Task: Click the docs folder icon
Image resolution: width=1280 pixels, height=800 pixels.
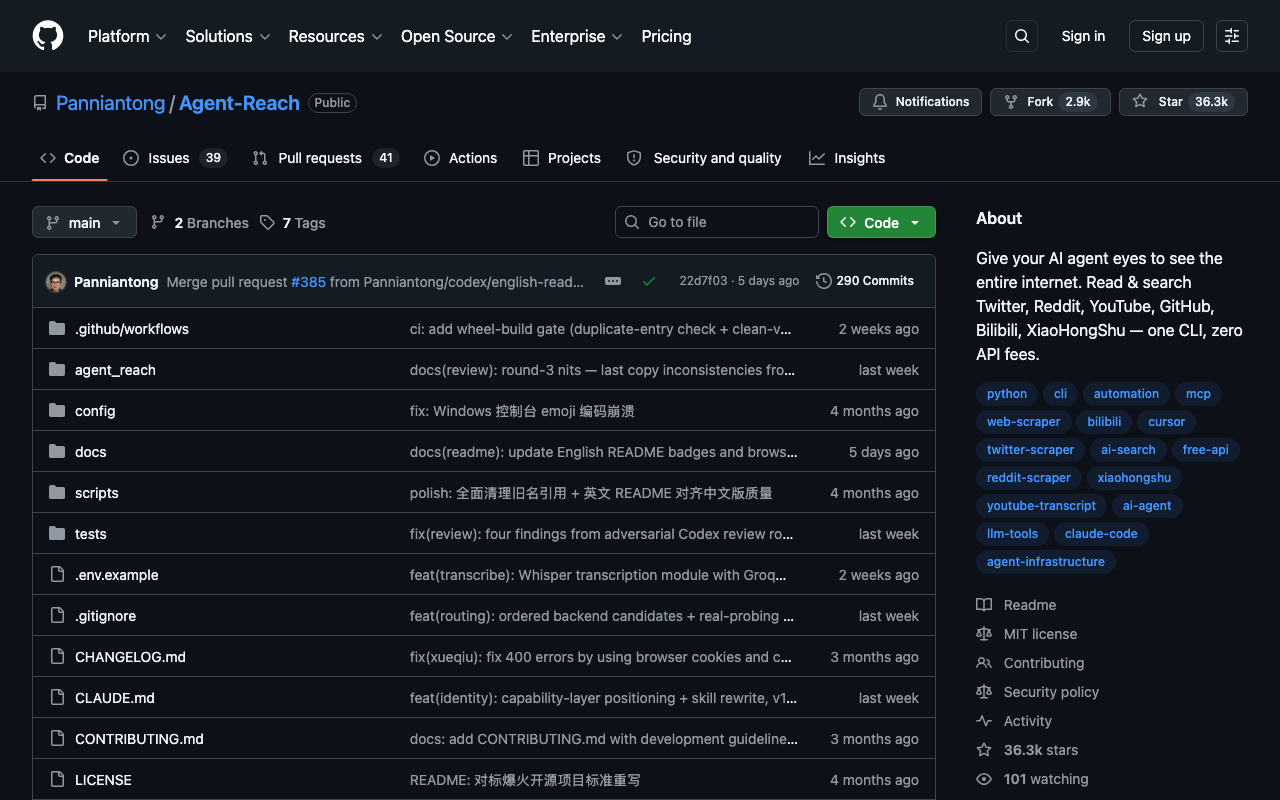Action: (x=57, y=452)
